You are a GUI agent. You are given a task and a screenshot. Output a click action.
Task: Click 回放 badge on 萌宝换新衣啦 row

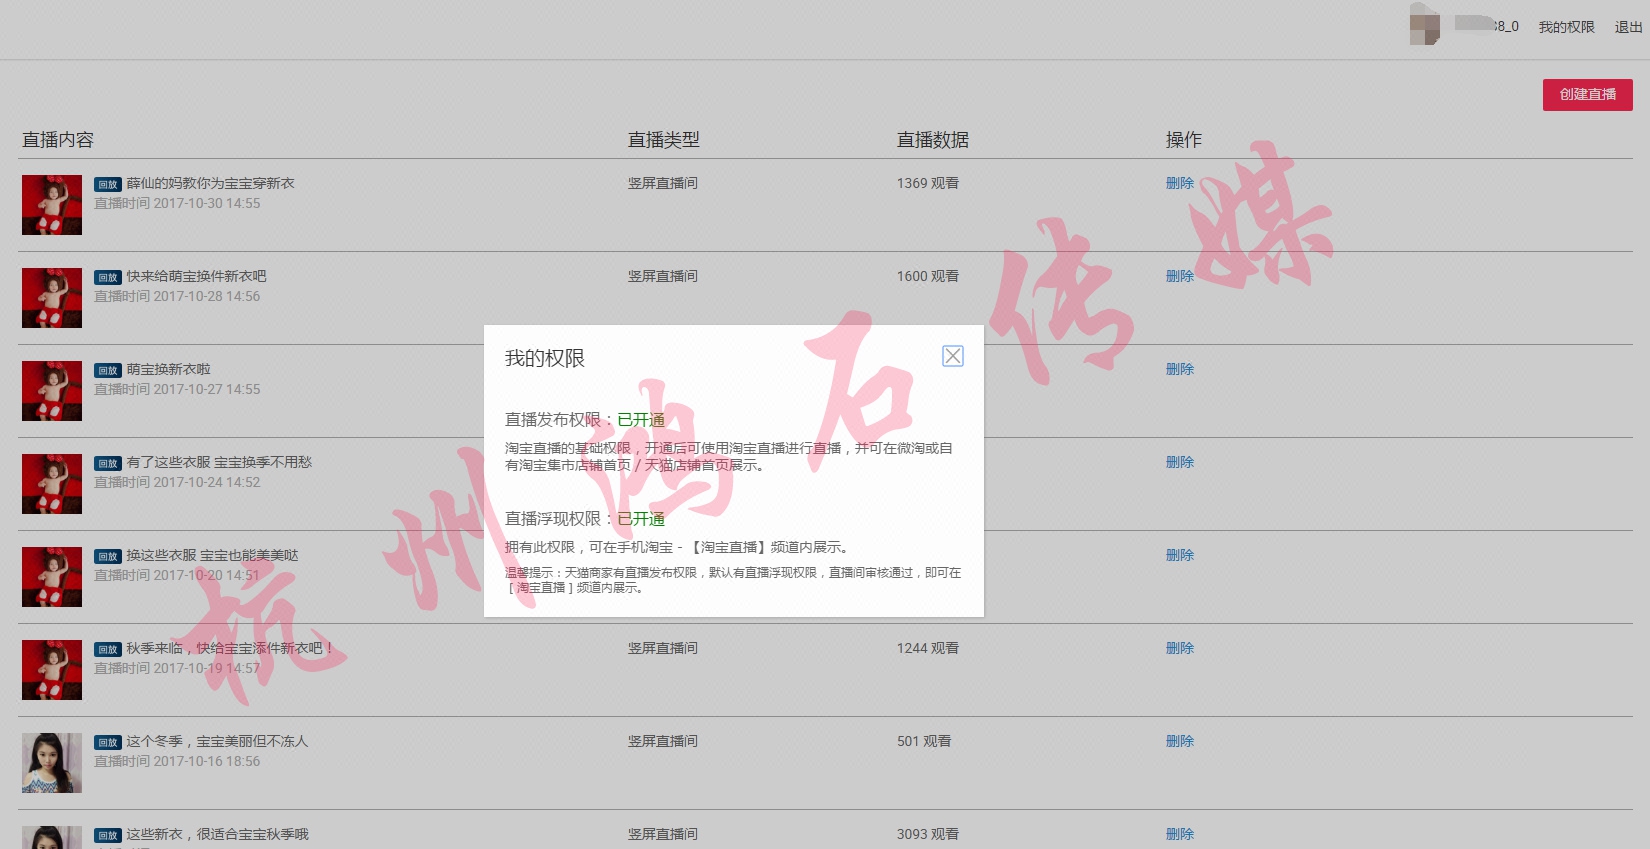[x=108, y=370]
